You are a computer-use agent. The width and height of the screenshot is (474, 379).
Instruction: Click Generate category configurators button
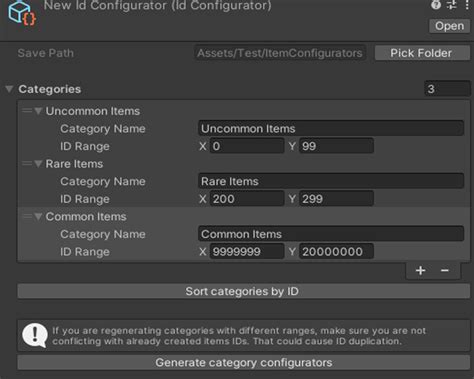[x=244, y=362]
